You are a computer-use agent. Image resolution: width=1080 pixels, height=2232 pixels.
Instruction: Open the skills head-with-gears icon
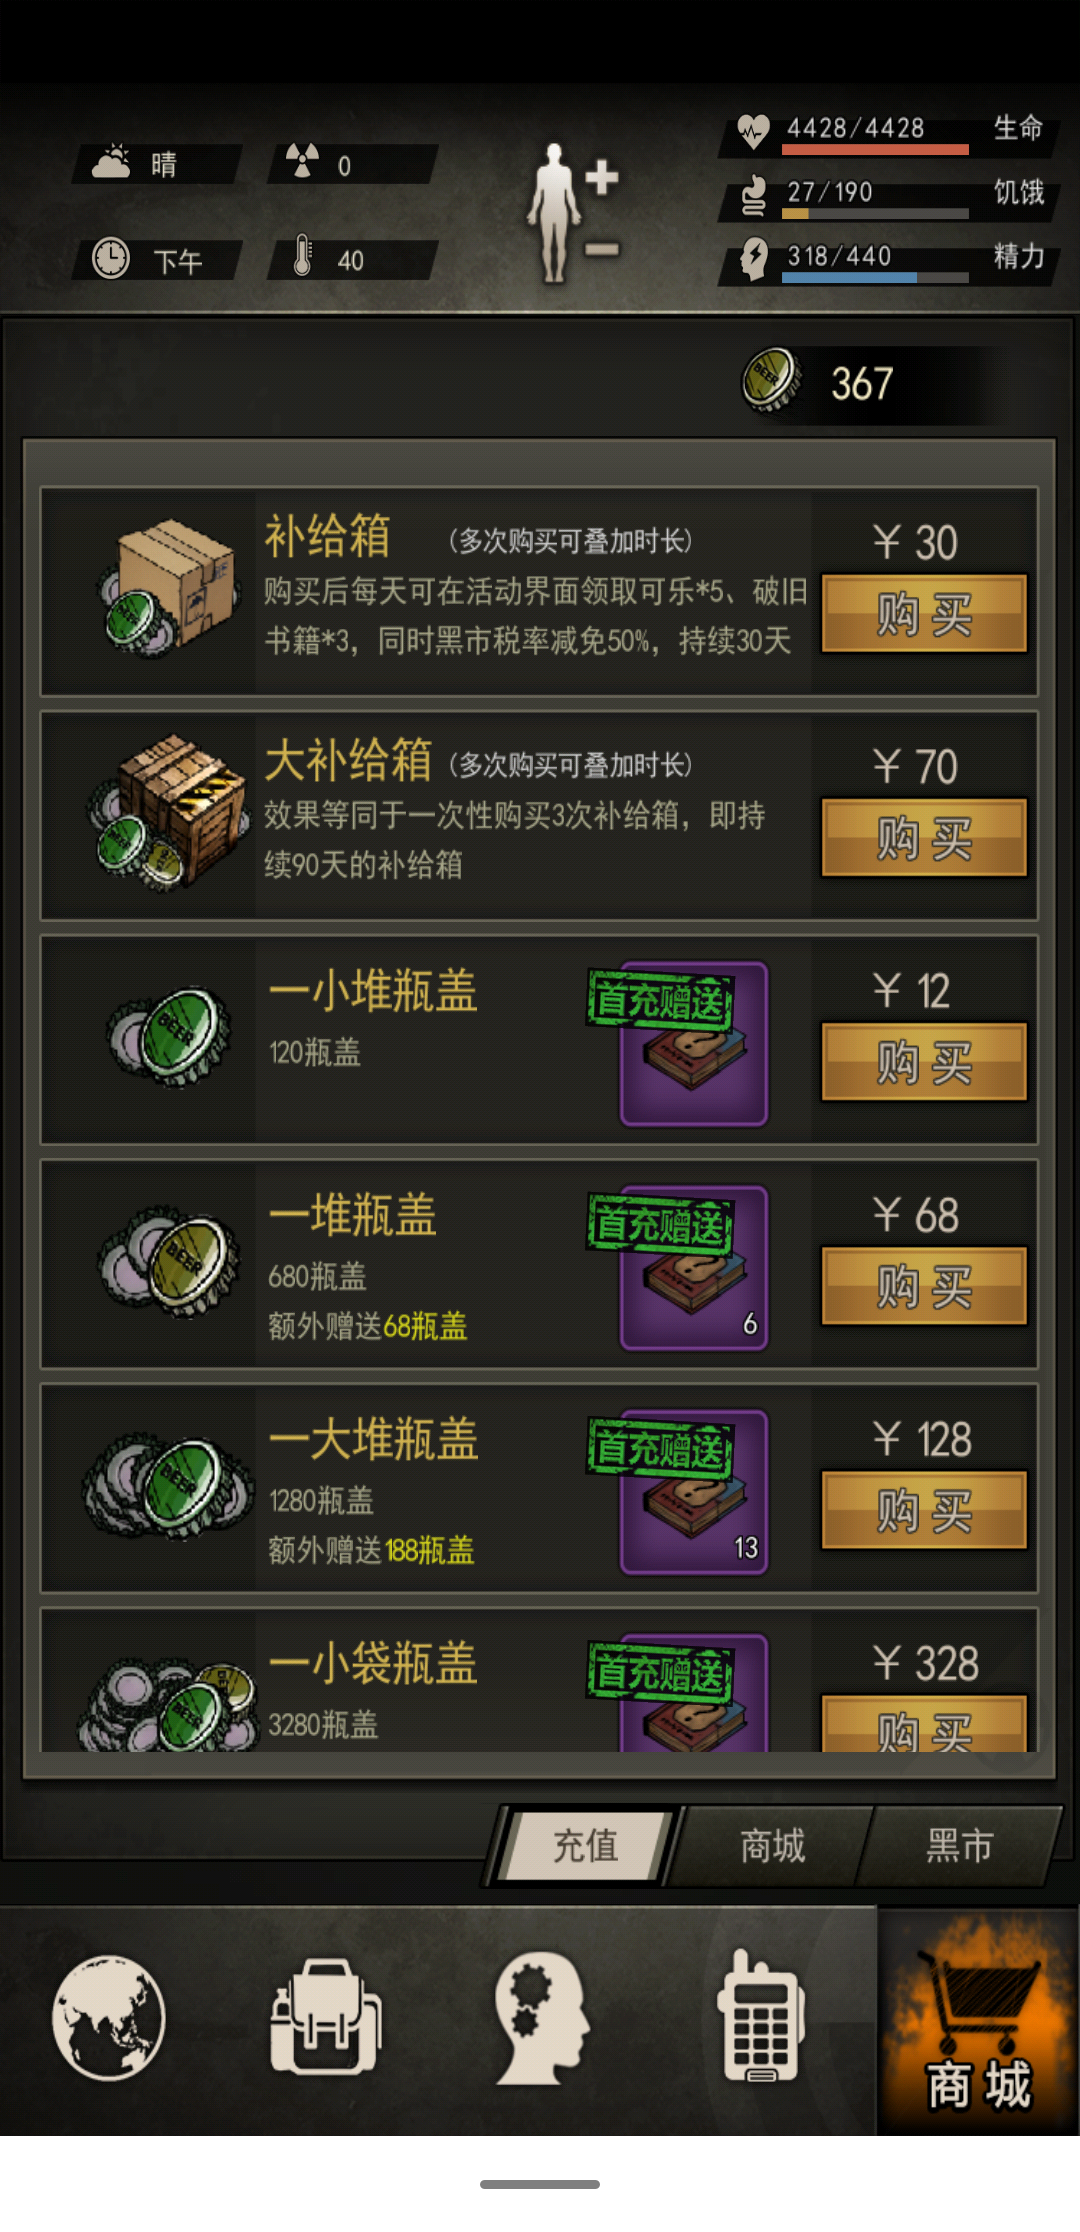[541, 2017]
